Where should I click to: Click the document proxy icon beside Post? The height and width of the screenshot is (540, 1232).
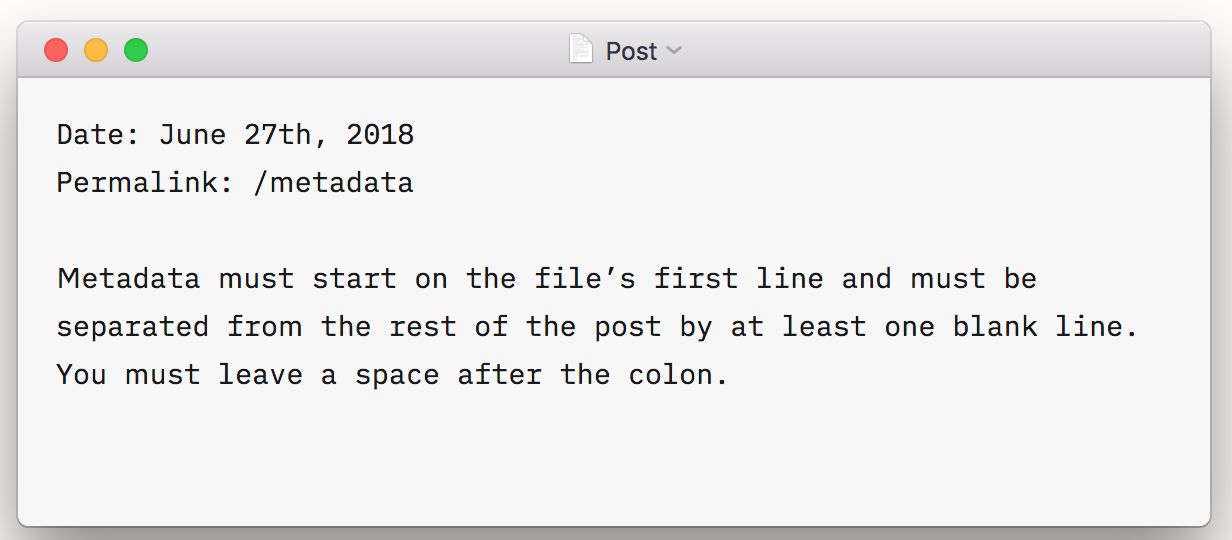click(581, 49)
